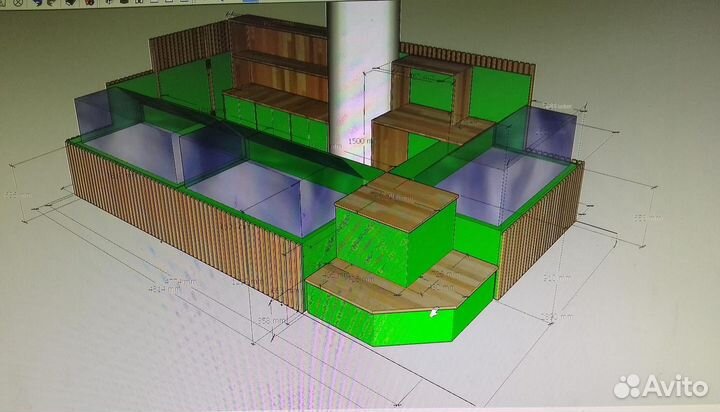
Task: Select the wooden slat panel on the left front
Action: click(180, 220)
